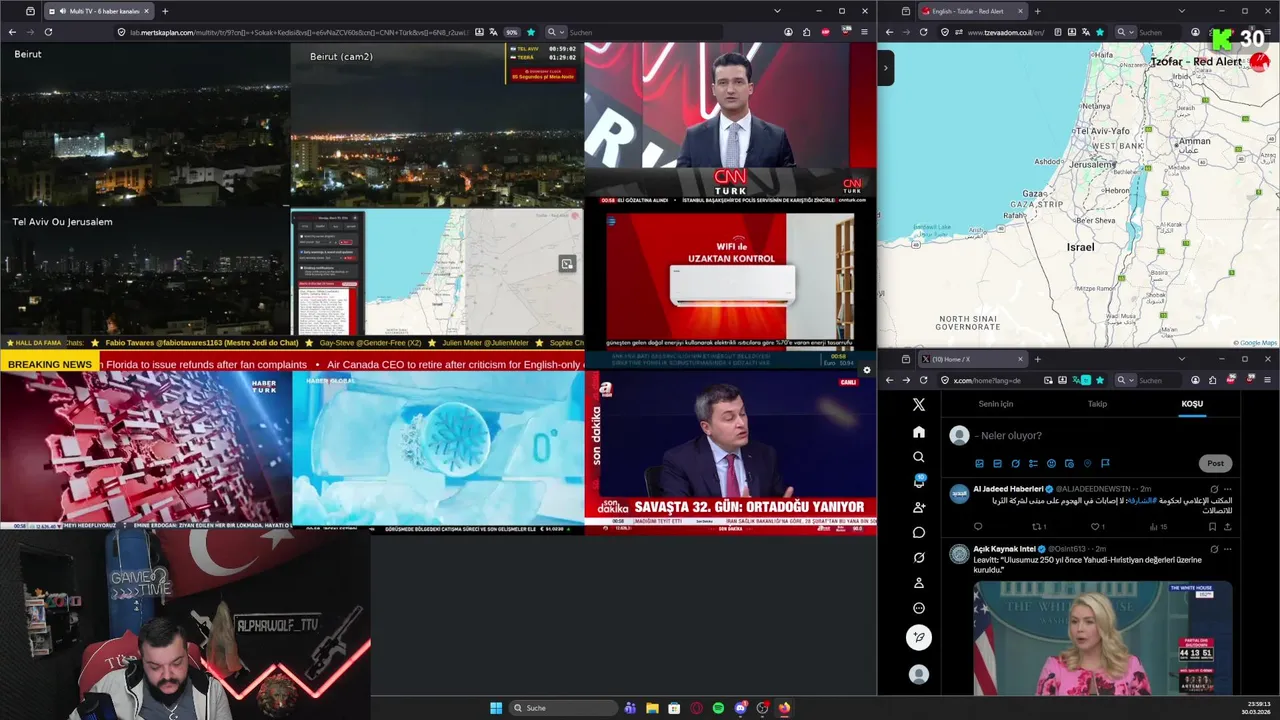
Task: Click Suchen search box in X window
Action: click(1160, 380)
